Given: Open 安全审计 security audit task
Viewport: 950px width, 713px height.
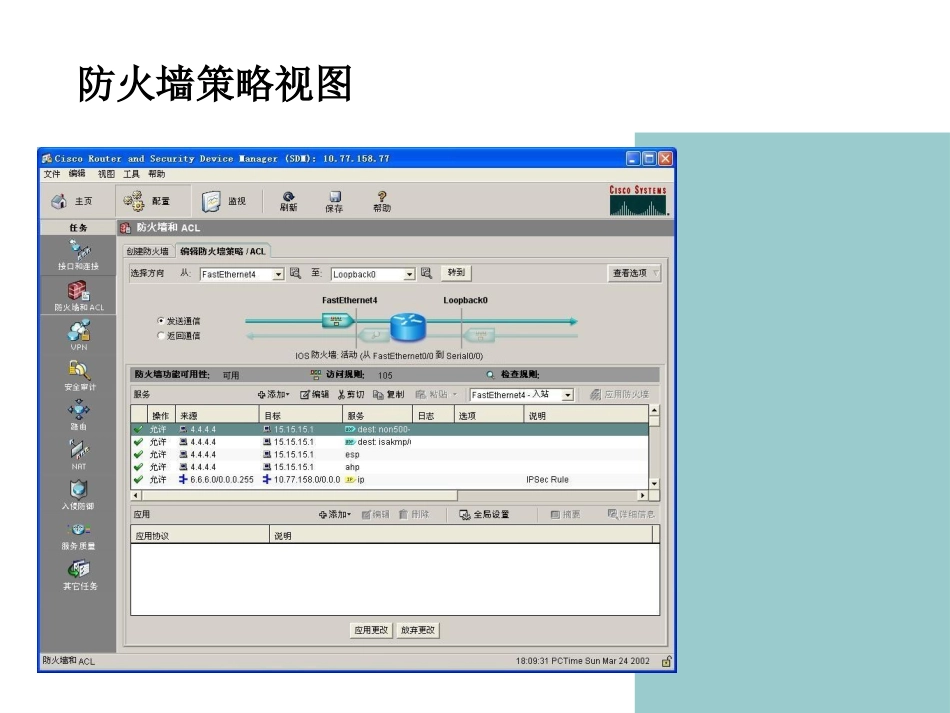Looking at the screenshot, I should pyautogui.click(x=79, y=376).
